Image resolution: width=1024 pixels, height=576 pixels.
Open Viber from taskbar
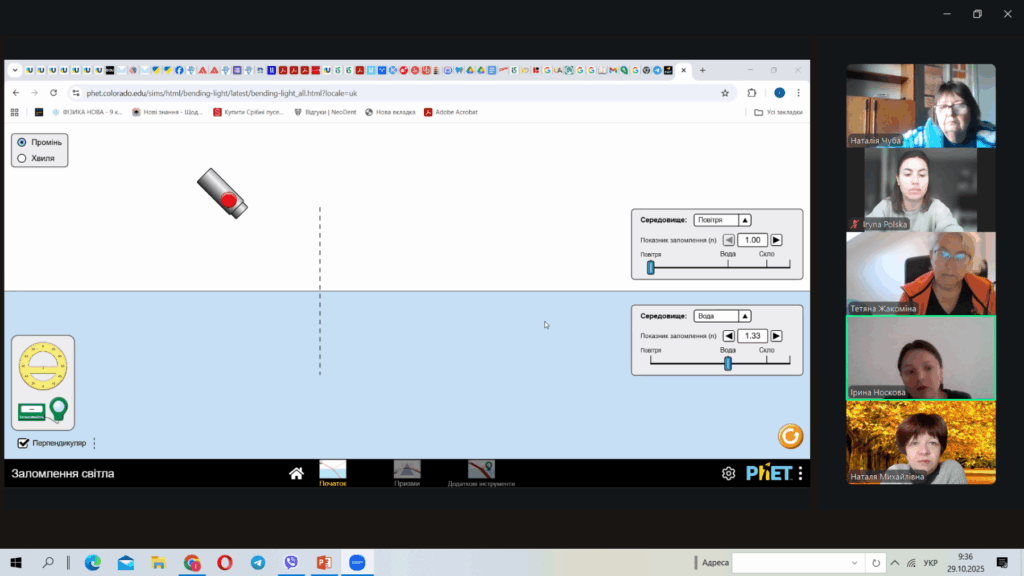coord(291,562)
